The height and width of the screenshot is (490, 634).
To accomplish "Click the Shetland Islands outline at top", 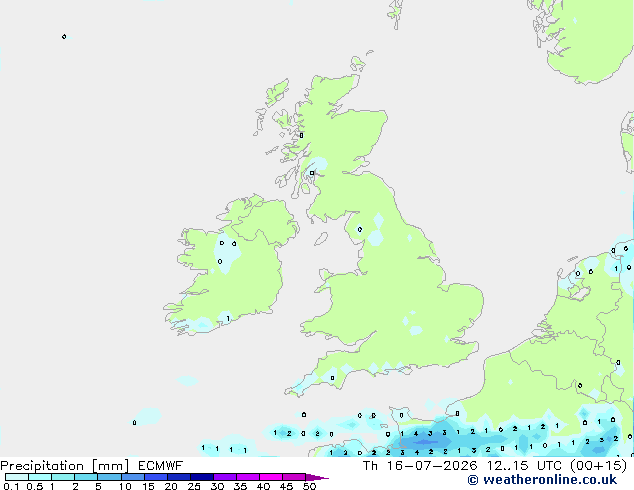I will coord(395,14).
